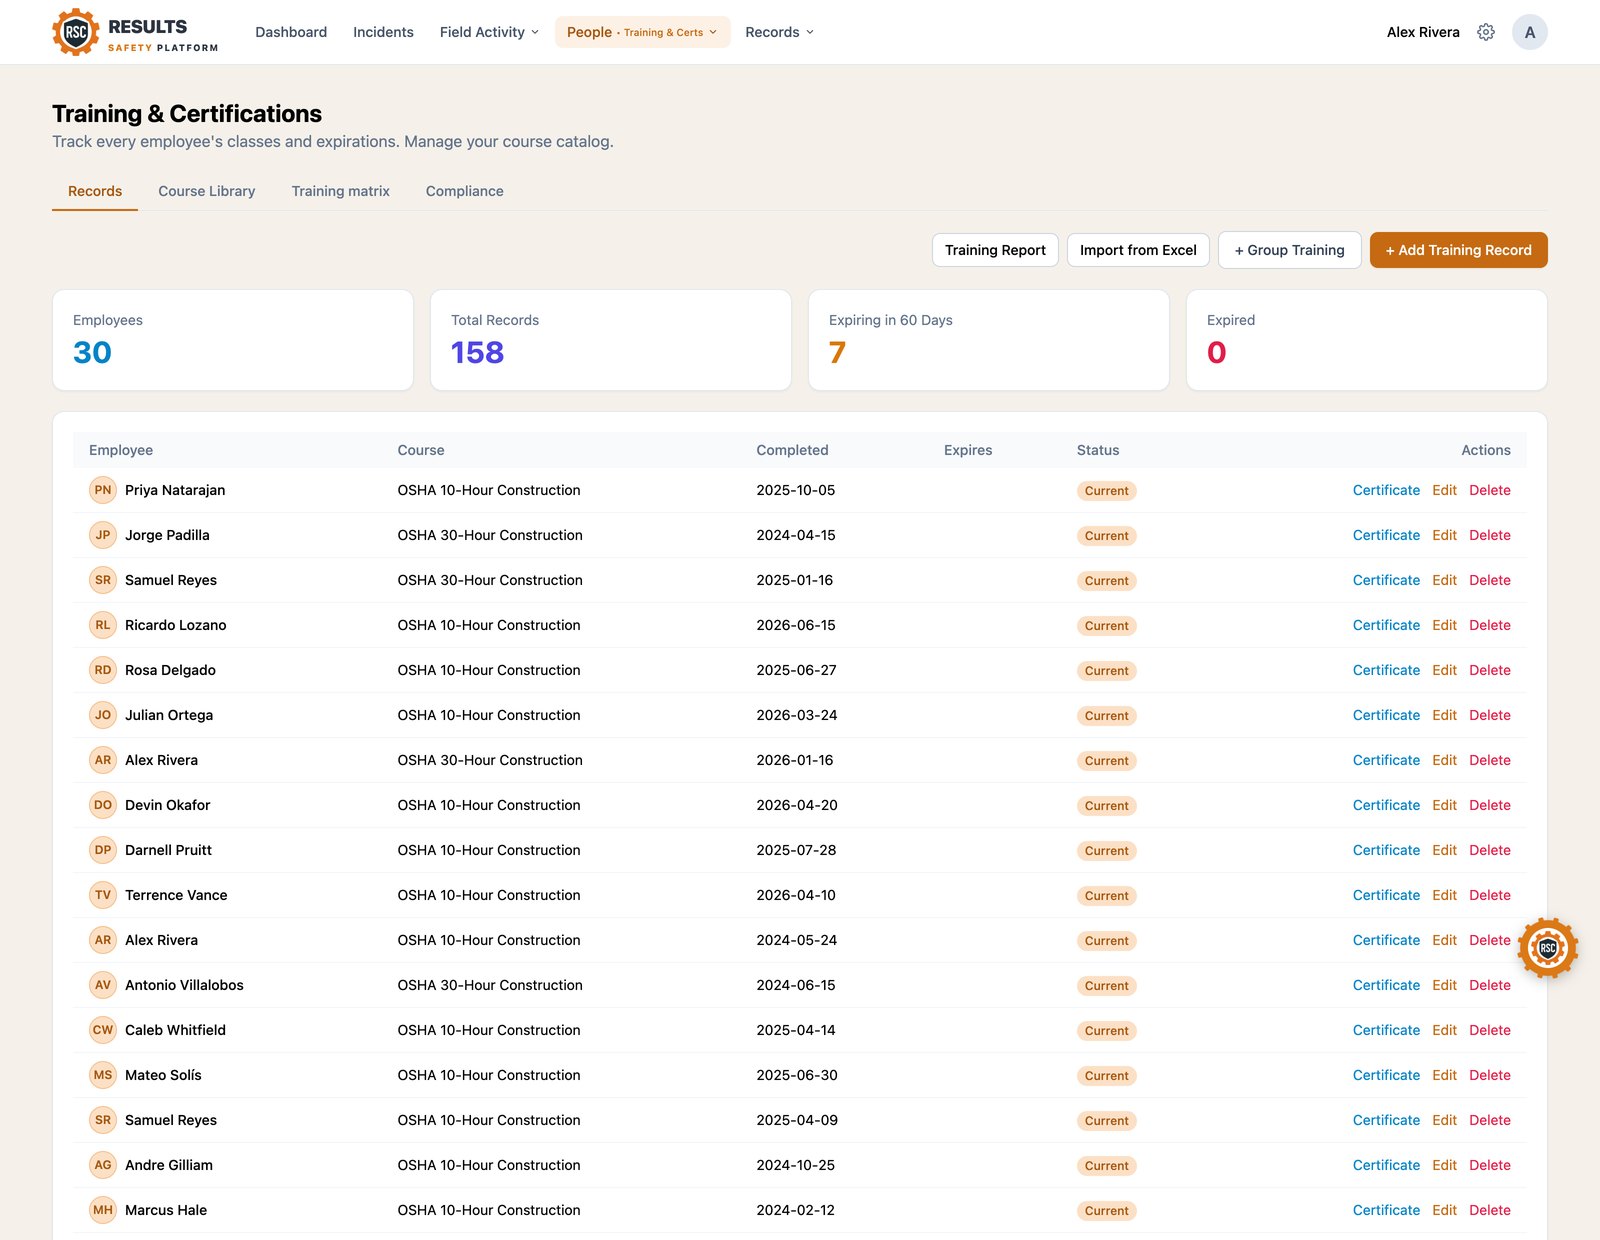1600x1240 pixels.
Task: Click Mateo Solís's MS avatar
Action: (103, 1075)
